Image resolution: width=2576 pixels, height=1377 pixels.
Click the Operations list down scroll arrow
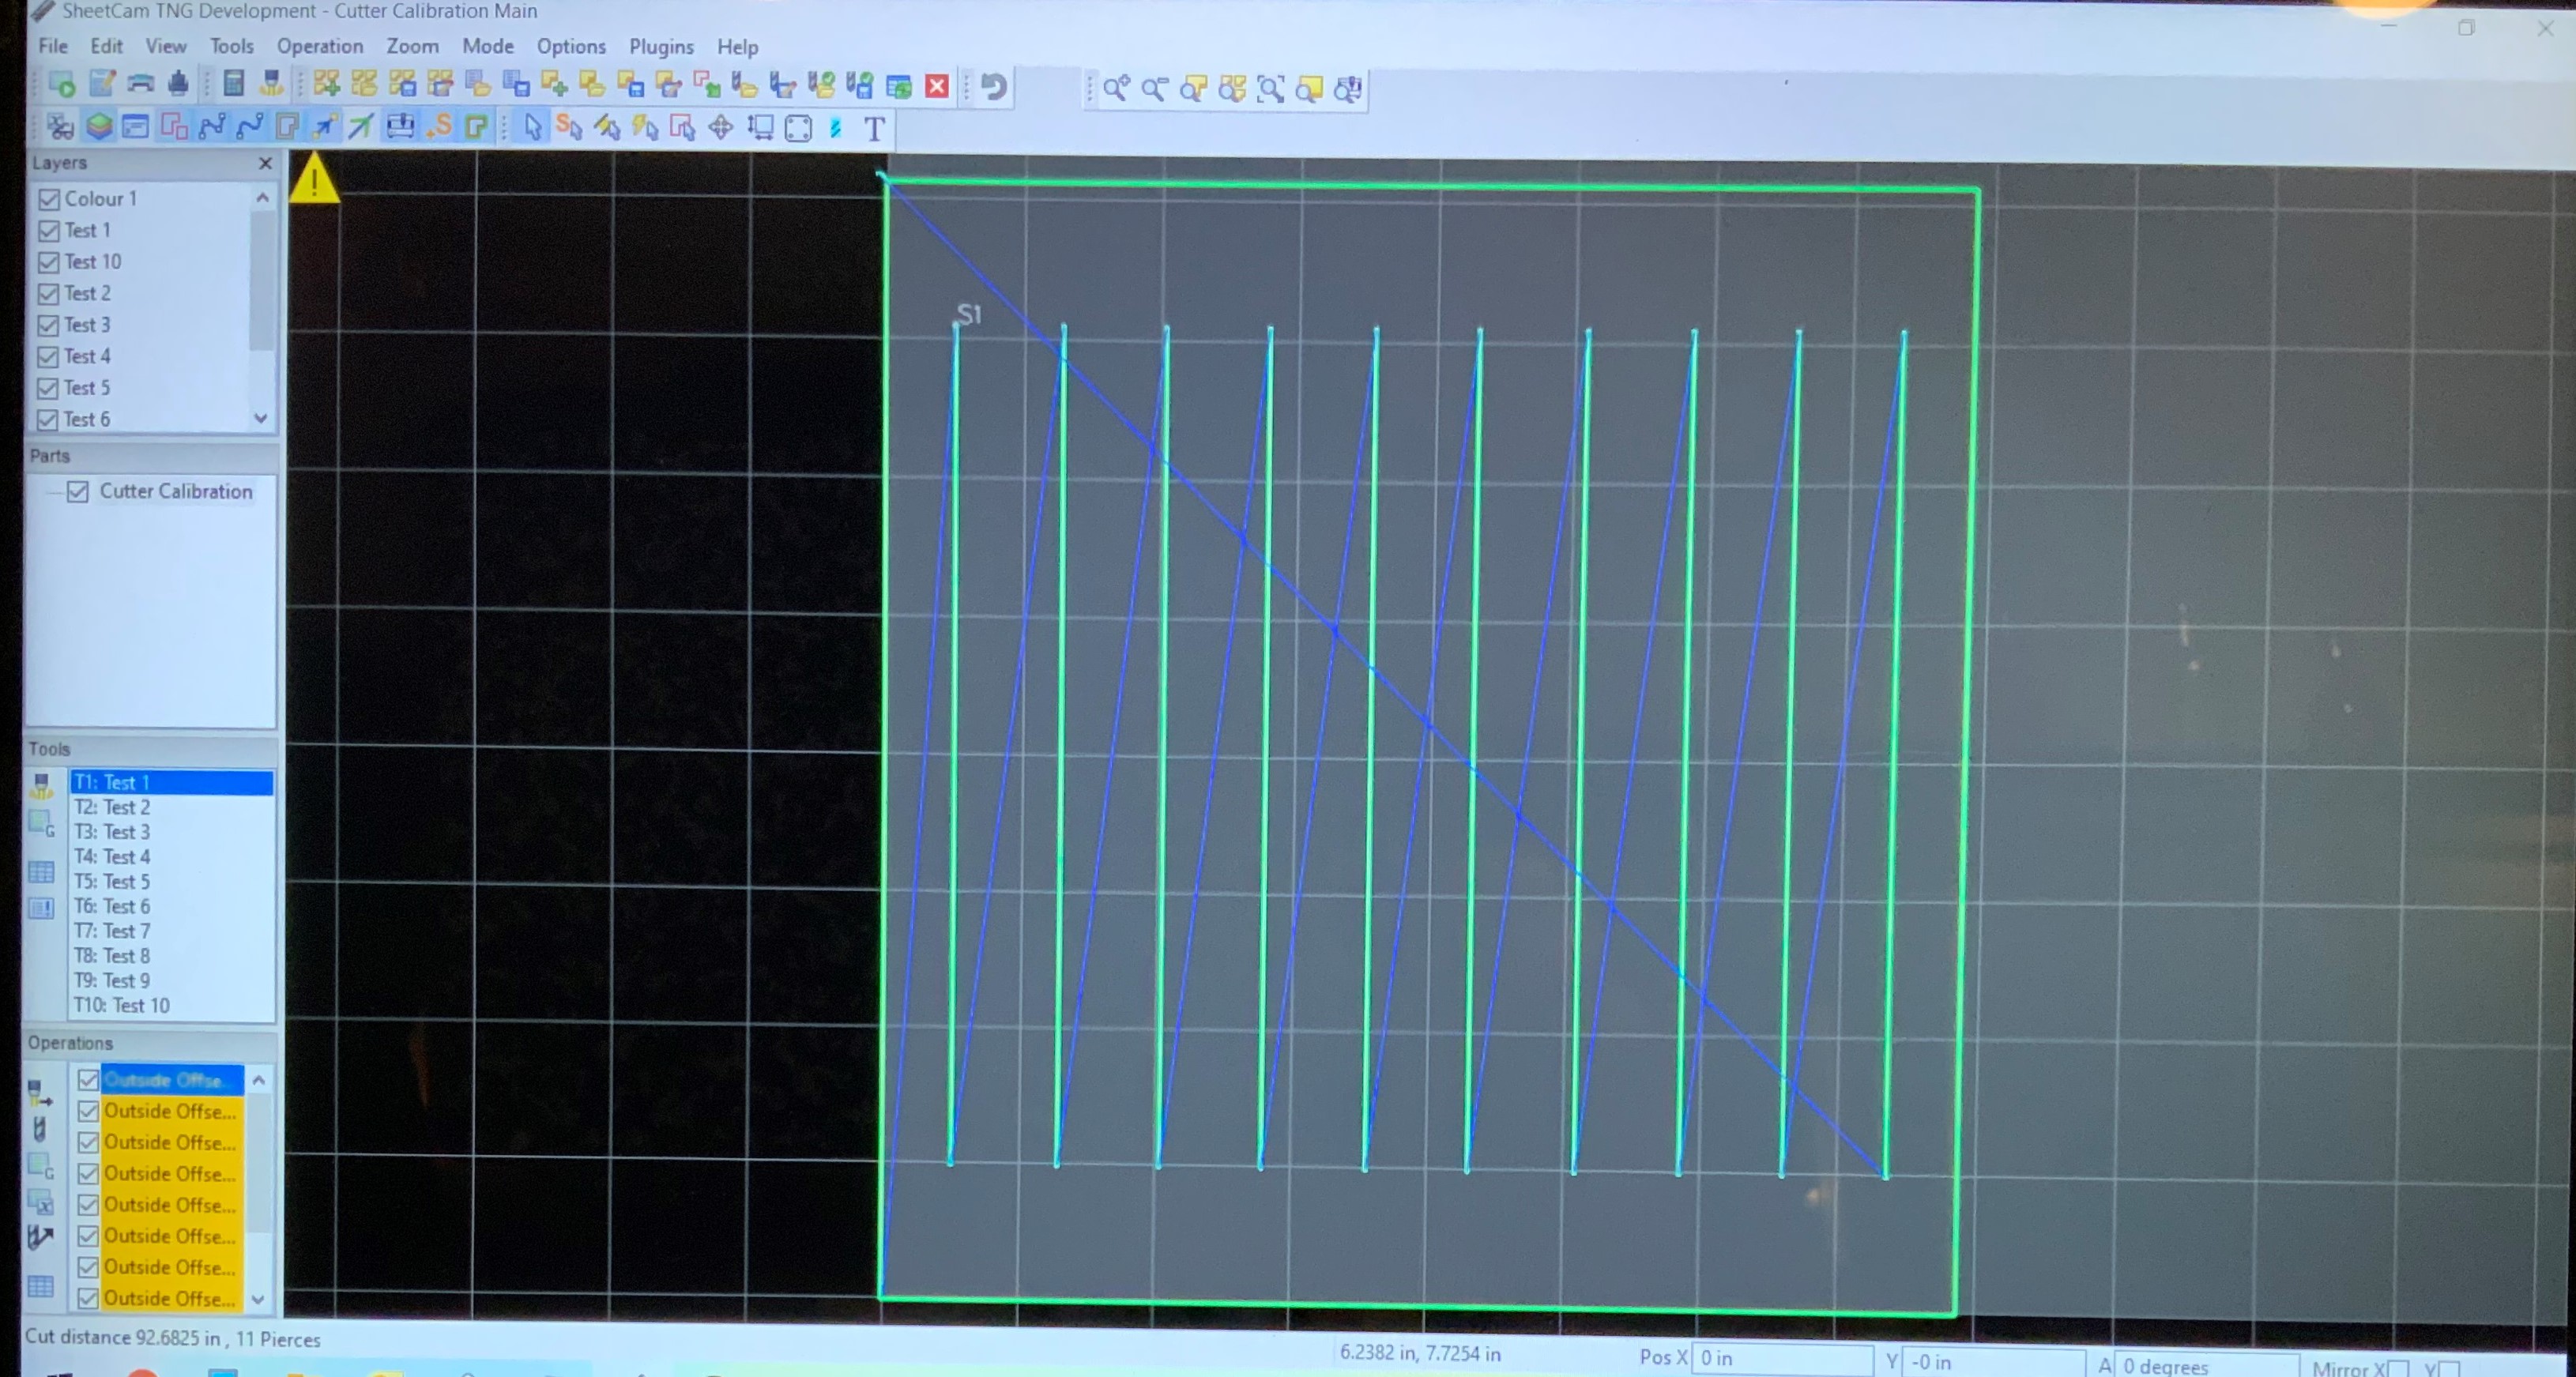[x=259, y=1298]
